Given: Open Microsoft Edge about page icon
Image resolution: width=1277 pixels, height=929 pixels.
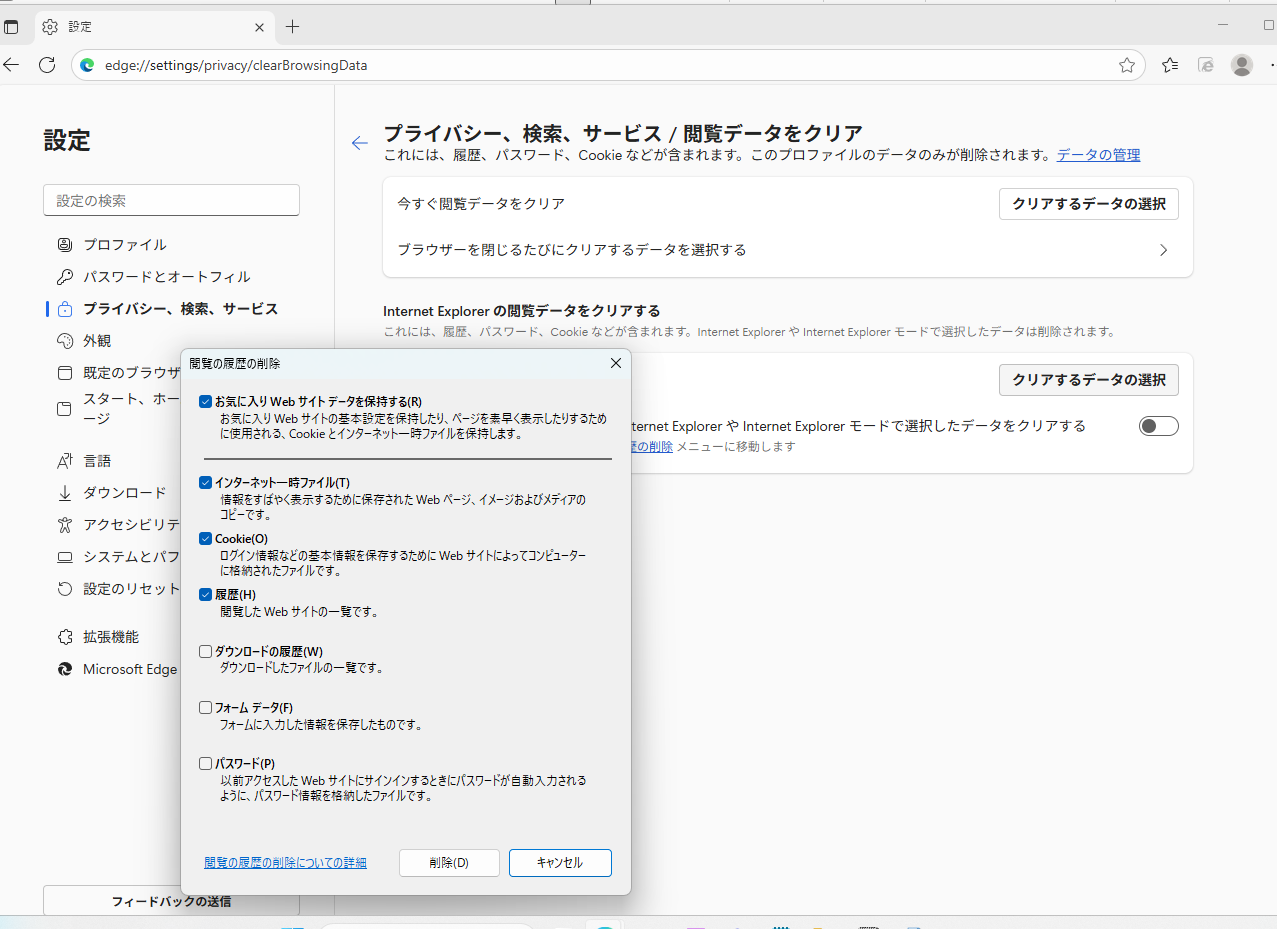Looking at the screenshot, I should (65, 669).
